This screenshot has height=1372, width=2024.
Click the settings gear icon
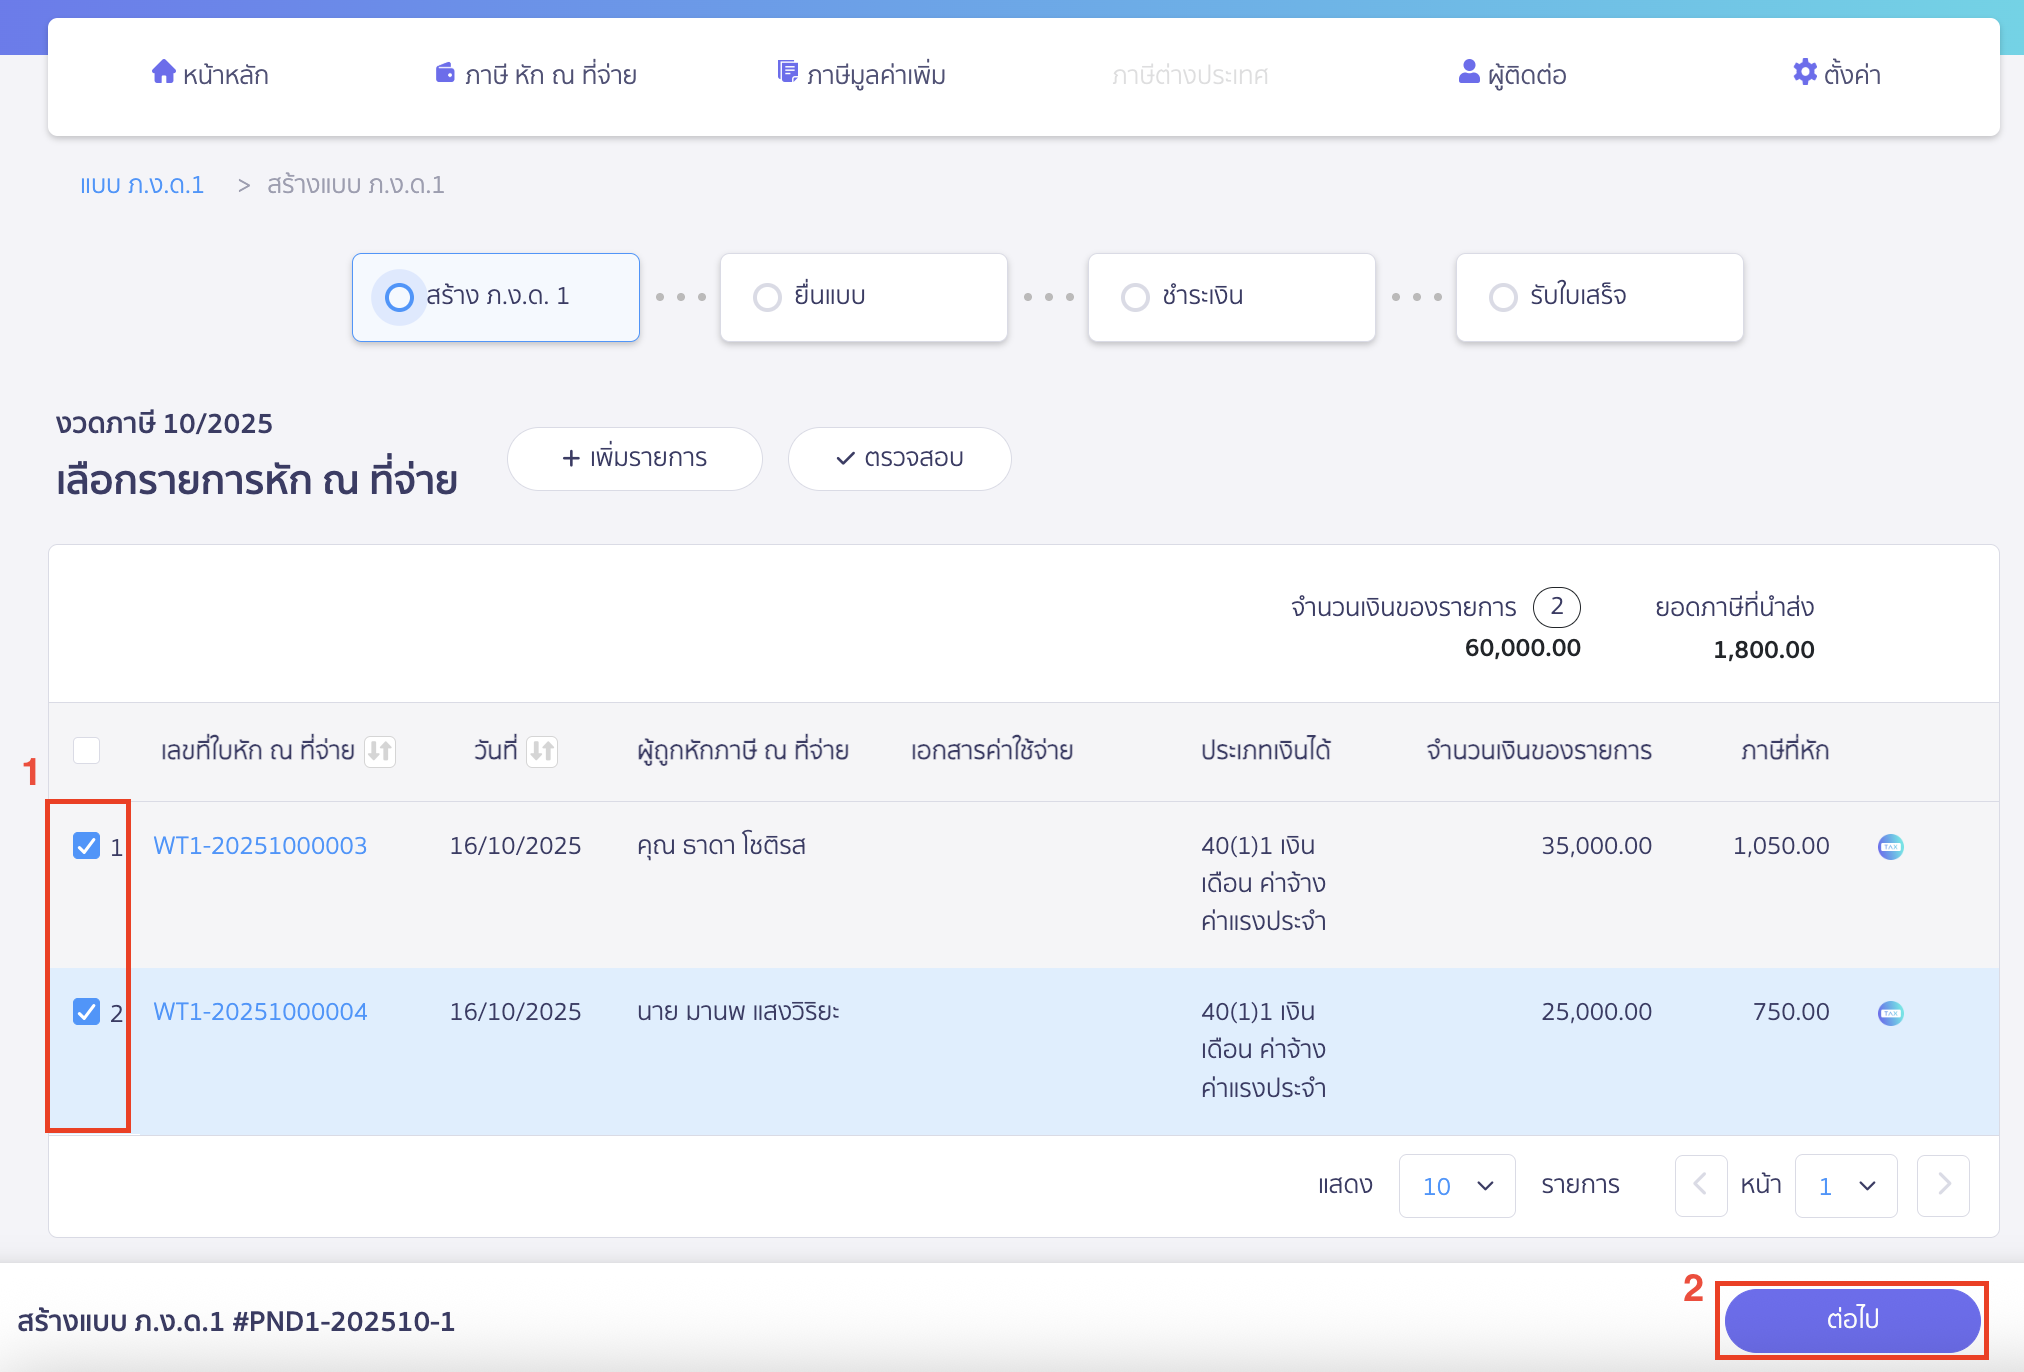1804,72
